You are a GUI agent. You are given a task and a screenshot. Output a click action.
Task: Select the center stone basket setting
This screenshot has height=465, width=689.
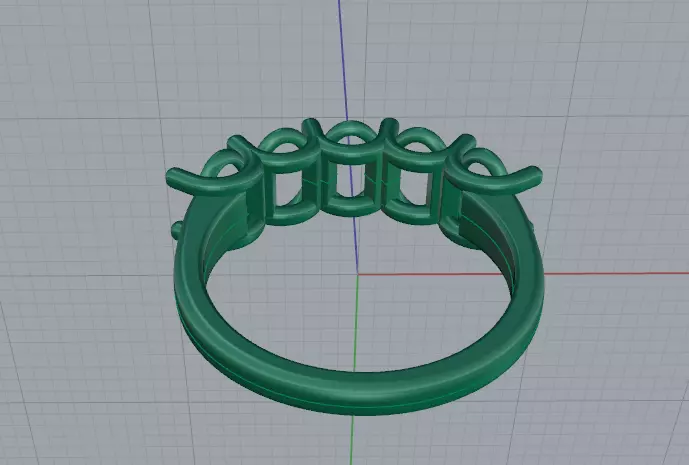(x=349, y=169)
